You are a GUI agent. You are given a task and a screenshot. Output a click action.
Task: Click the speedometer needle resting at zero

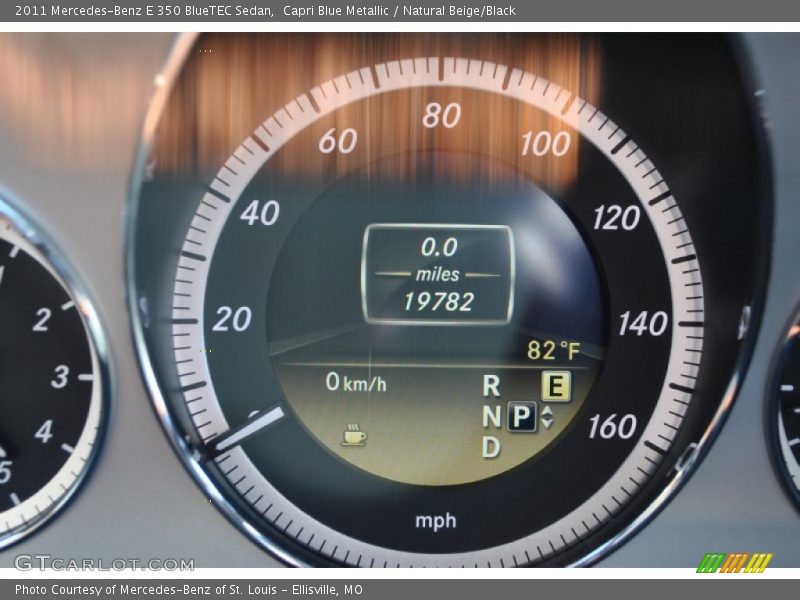tap(249, 429)
